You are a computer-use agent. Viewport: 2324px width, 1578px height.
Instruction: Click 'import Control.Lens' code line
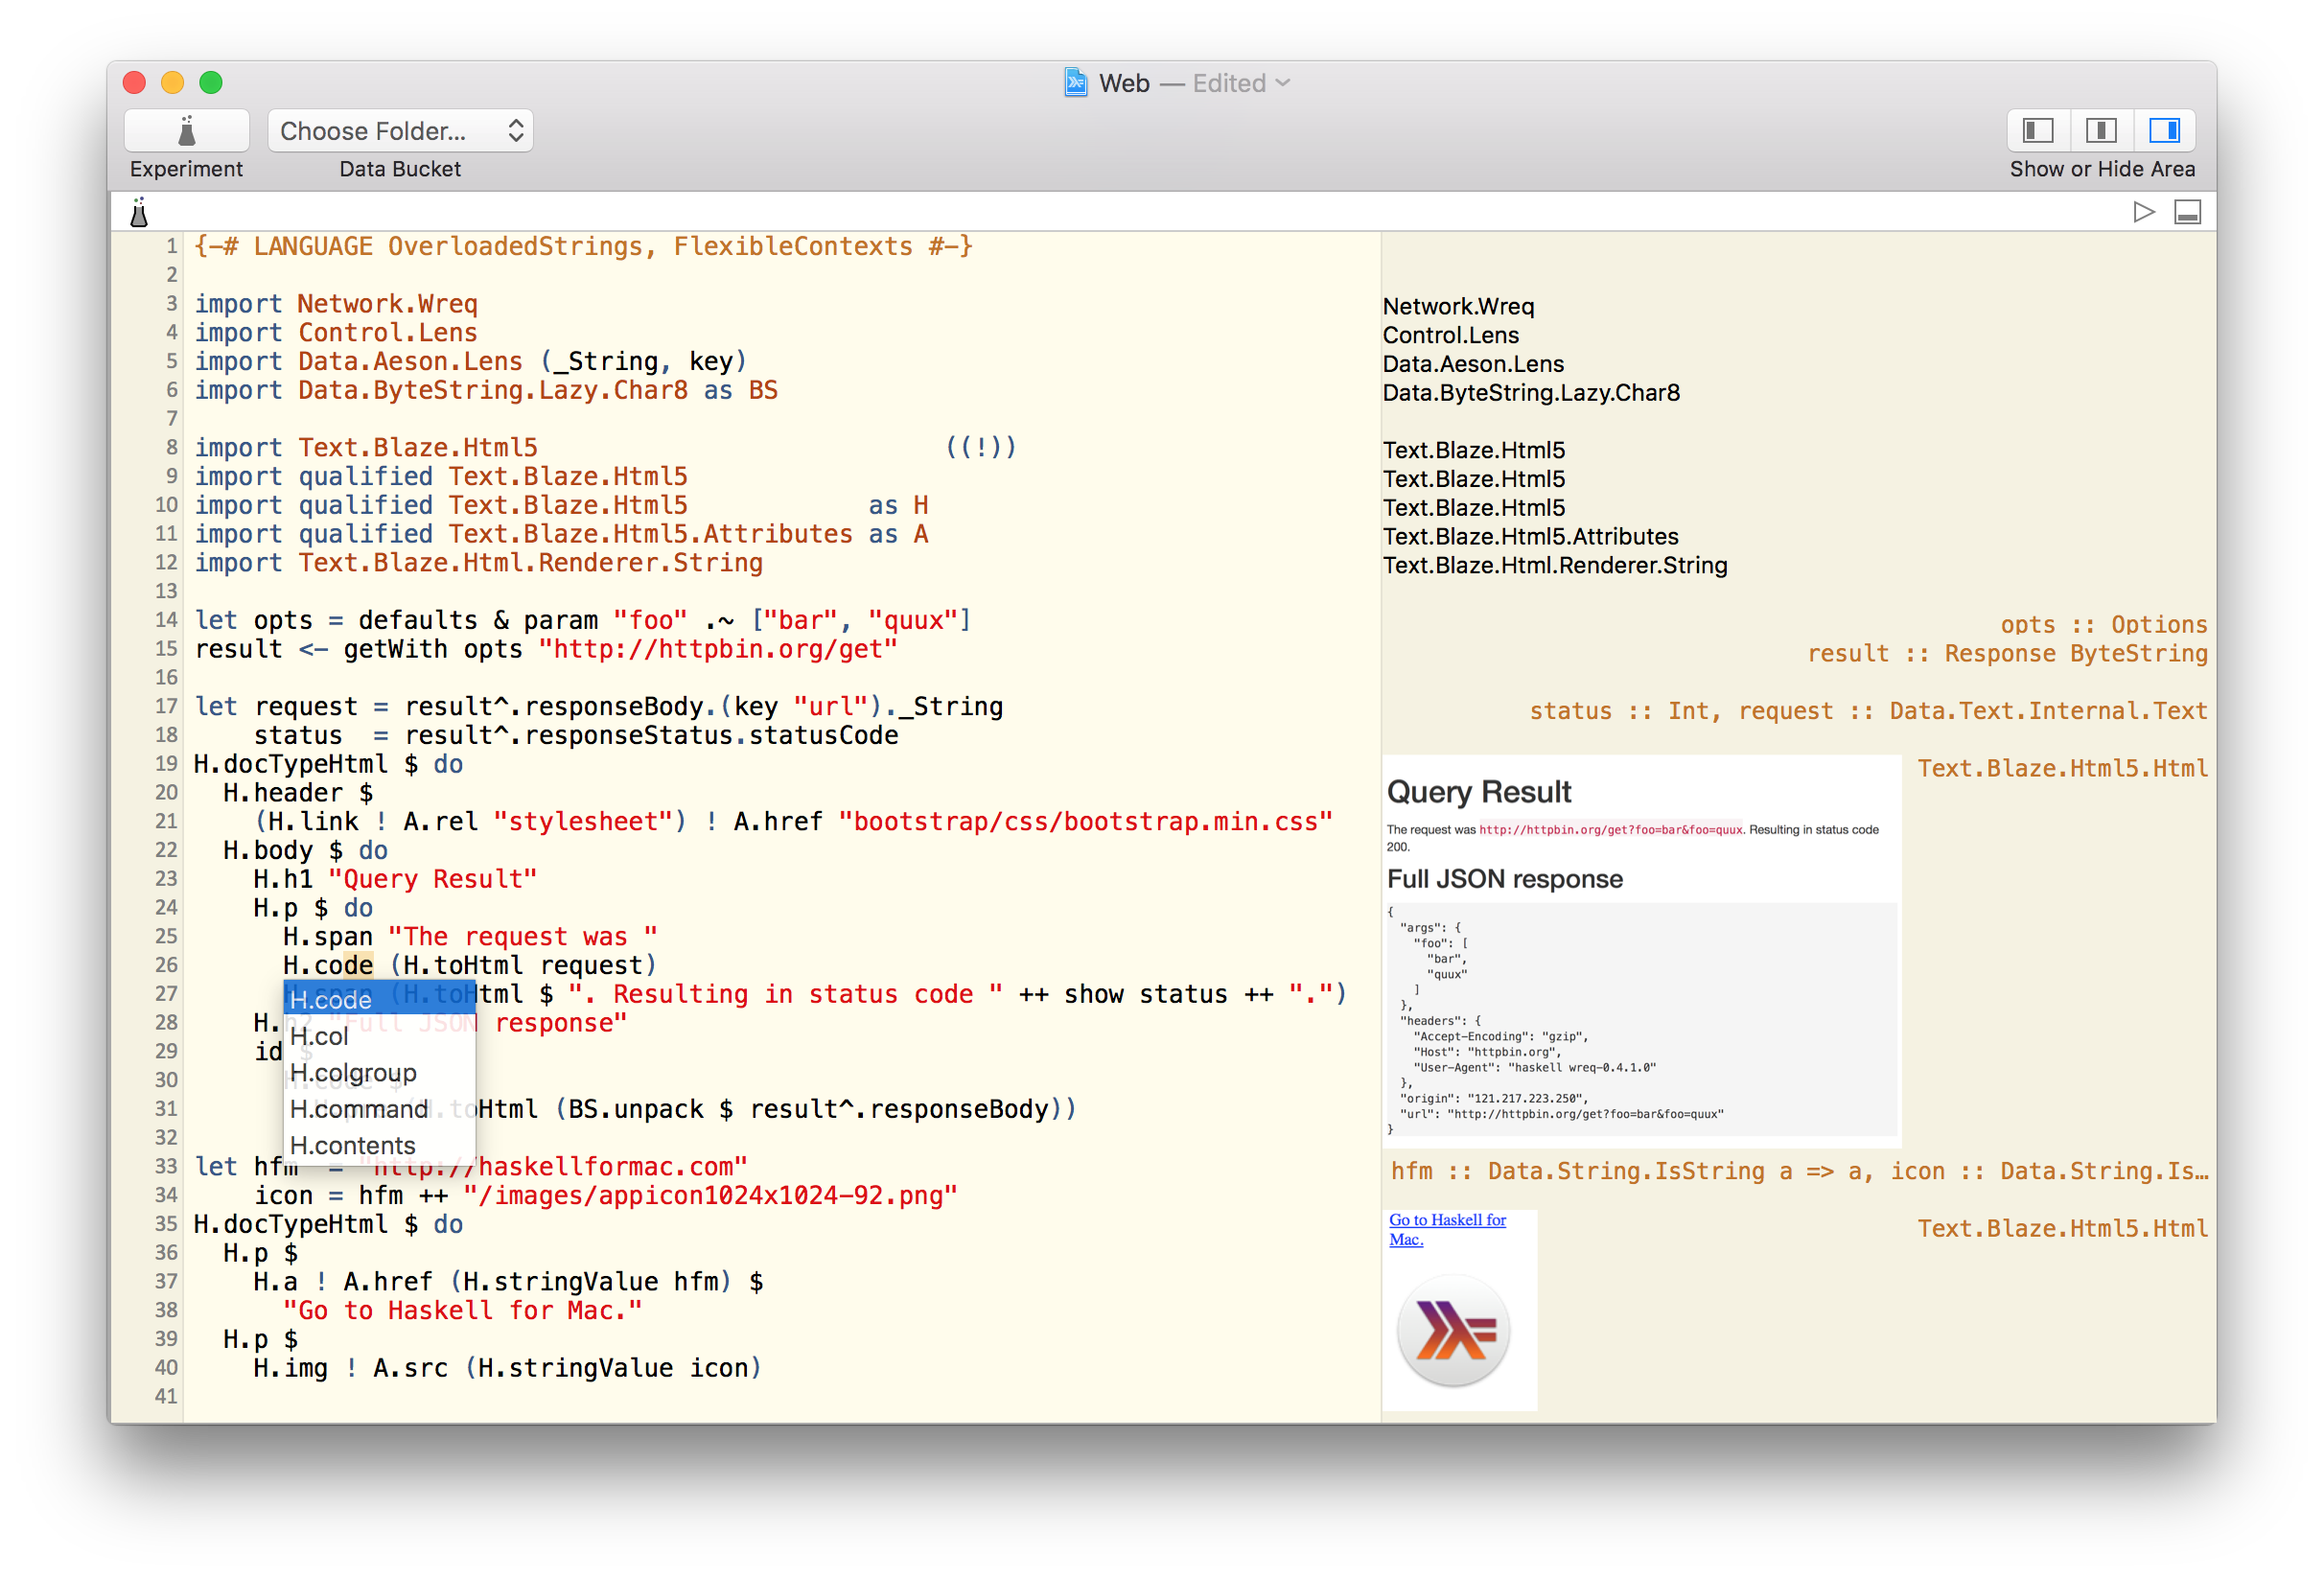point(336,333)
